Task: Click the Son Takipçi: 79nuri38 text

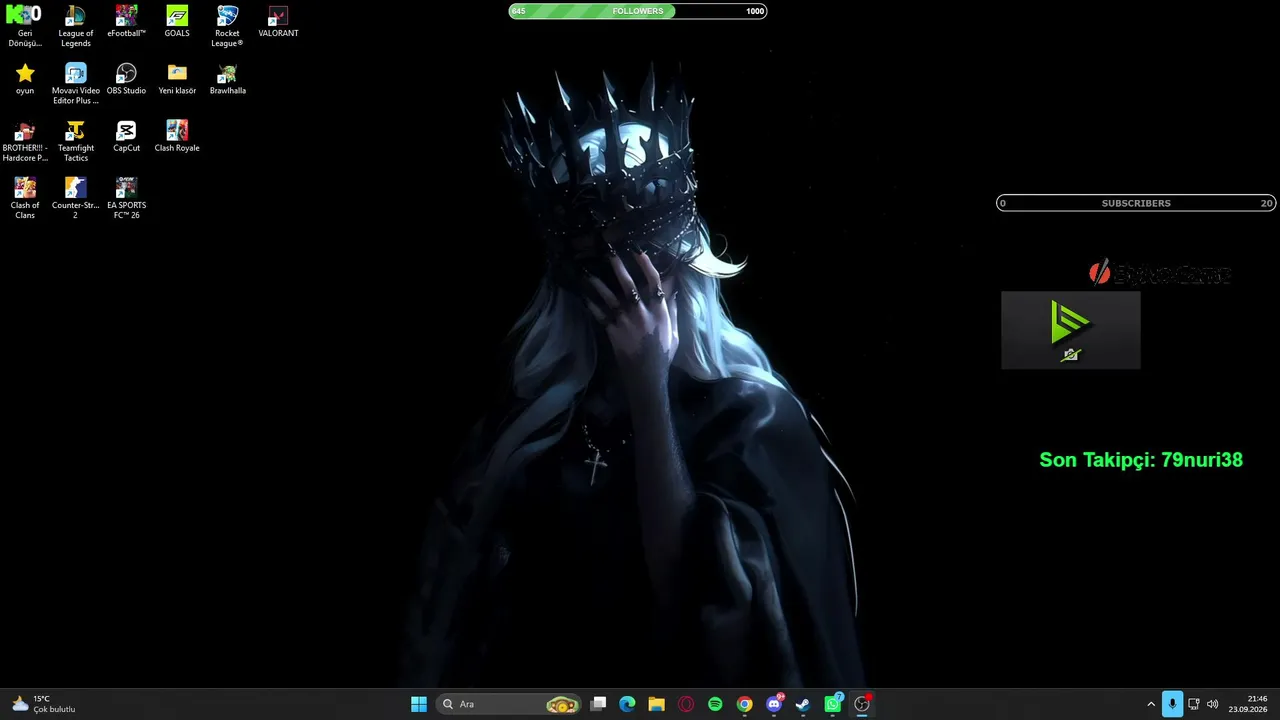Action: tap(1141, 460)
